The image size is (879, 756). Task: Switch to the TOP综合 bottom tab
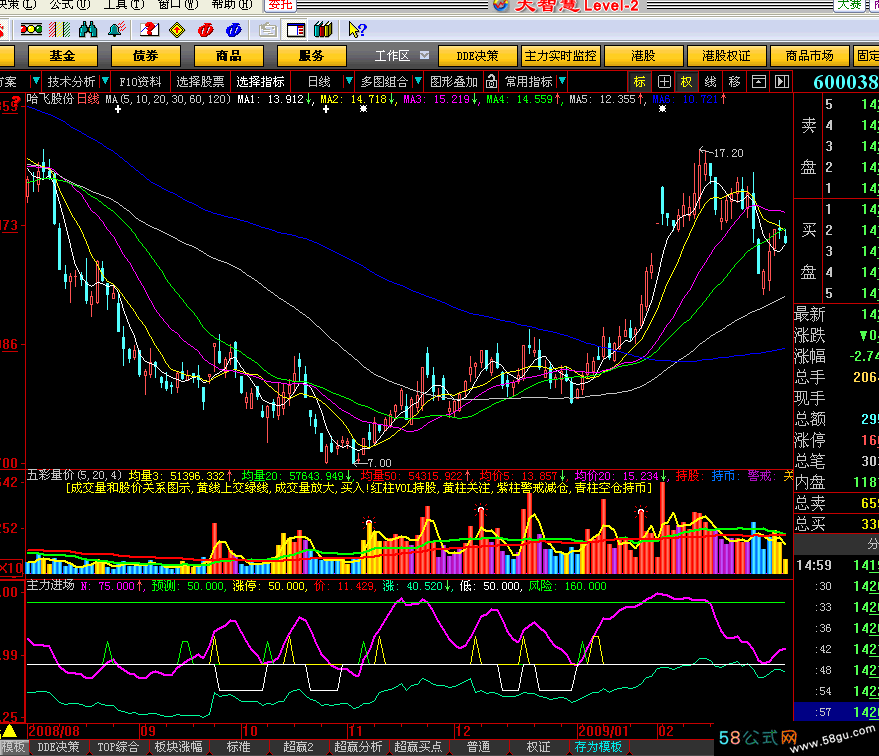tap(118, 747)
